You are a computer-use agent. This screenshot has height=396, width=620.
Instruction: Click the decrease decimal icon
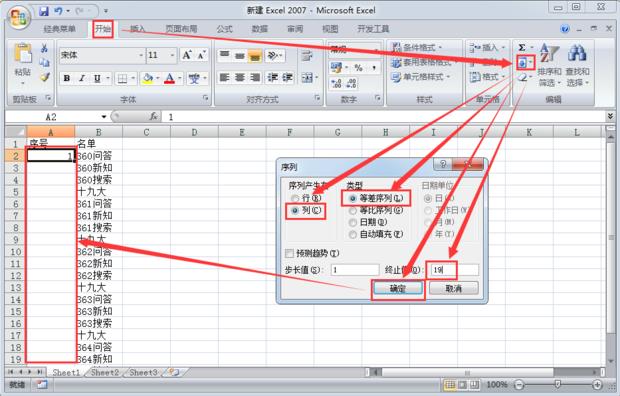(352, 83)
